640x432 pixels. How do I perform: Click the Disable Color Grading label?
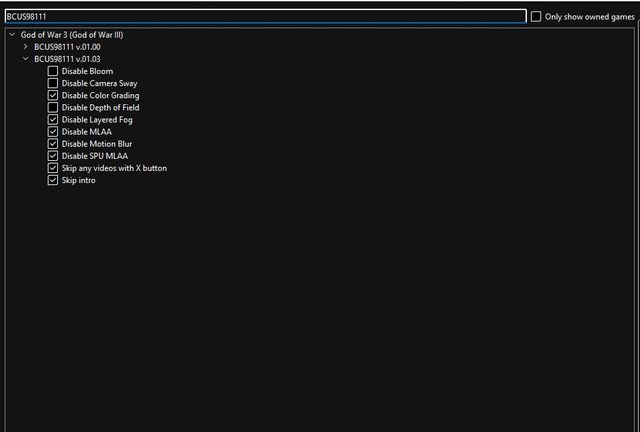click(x=100, y=96)
